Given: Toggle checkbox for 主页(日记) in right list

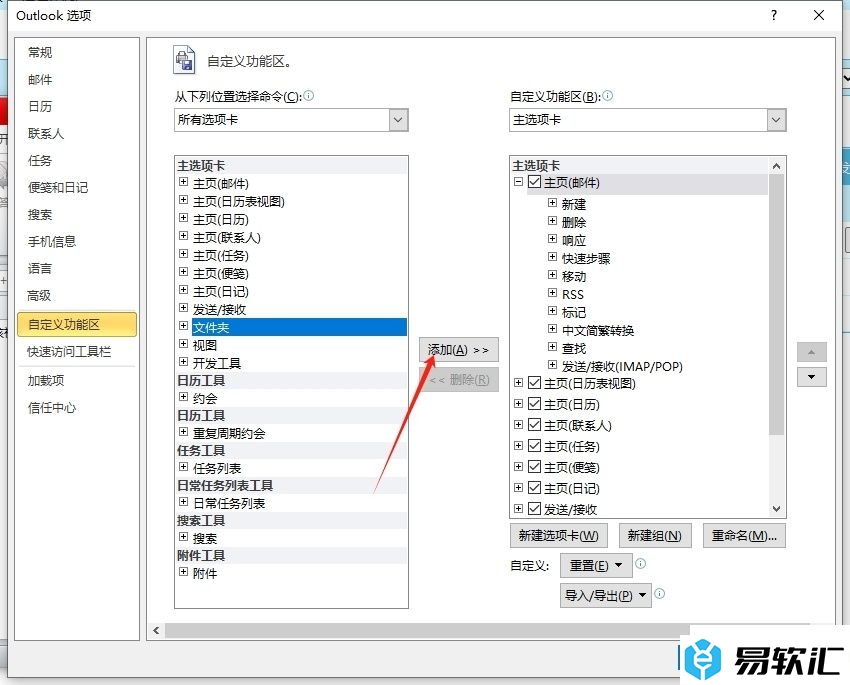Looking at the screenshot, I should pyautogui.click(x=535, y=488).
